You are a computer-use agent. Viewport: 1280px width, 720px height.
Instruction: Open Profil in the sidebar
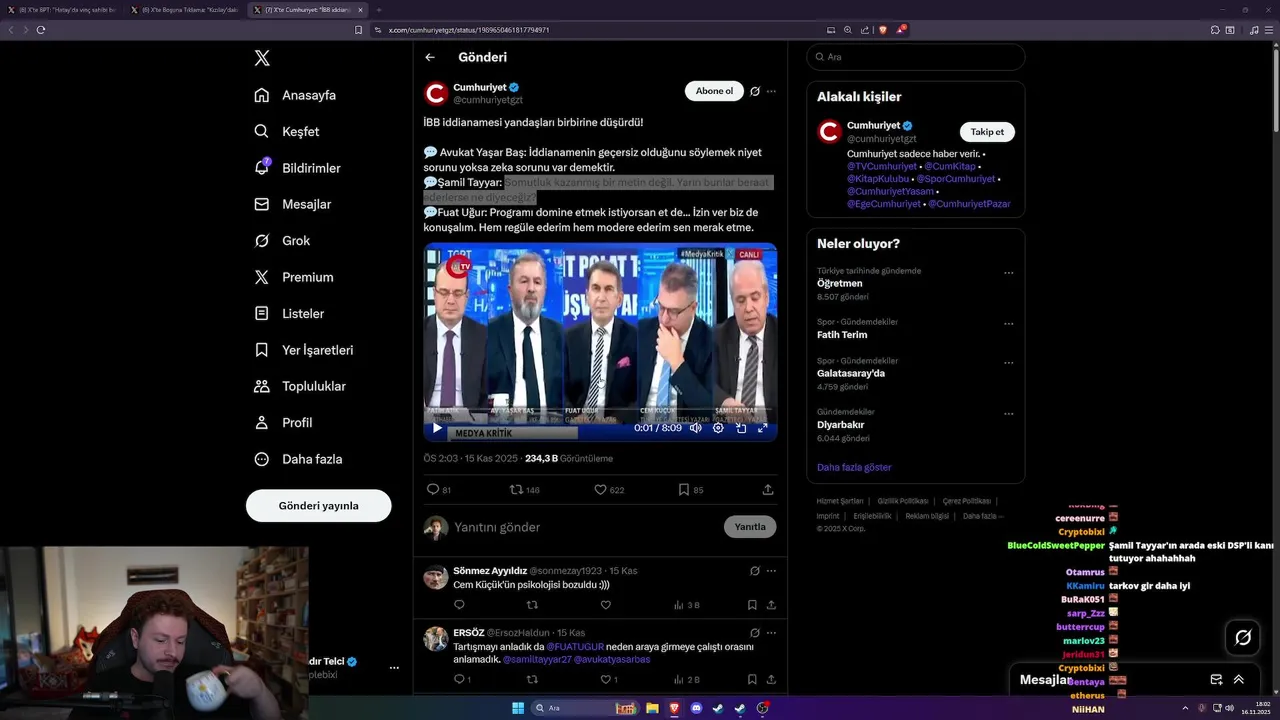coord(283,422)
